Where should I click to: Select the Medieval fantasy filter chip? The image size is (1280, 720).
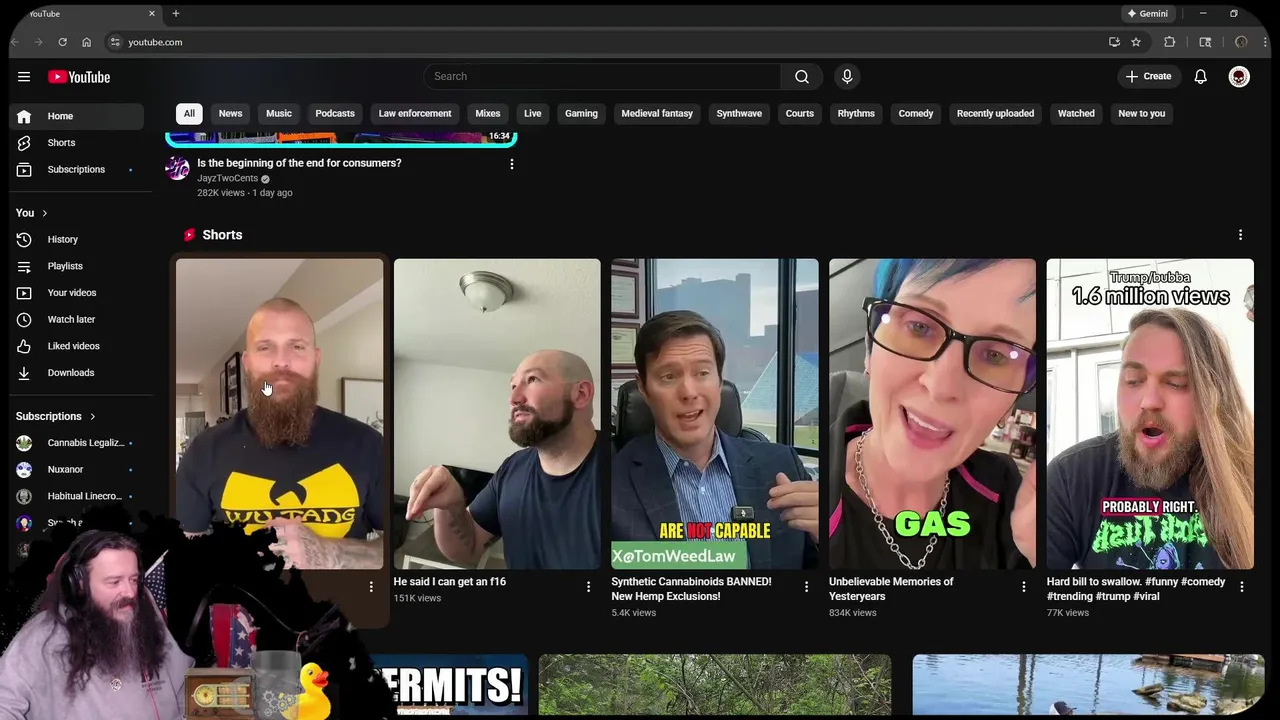click(x=657, y=114)
